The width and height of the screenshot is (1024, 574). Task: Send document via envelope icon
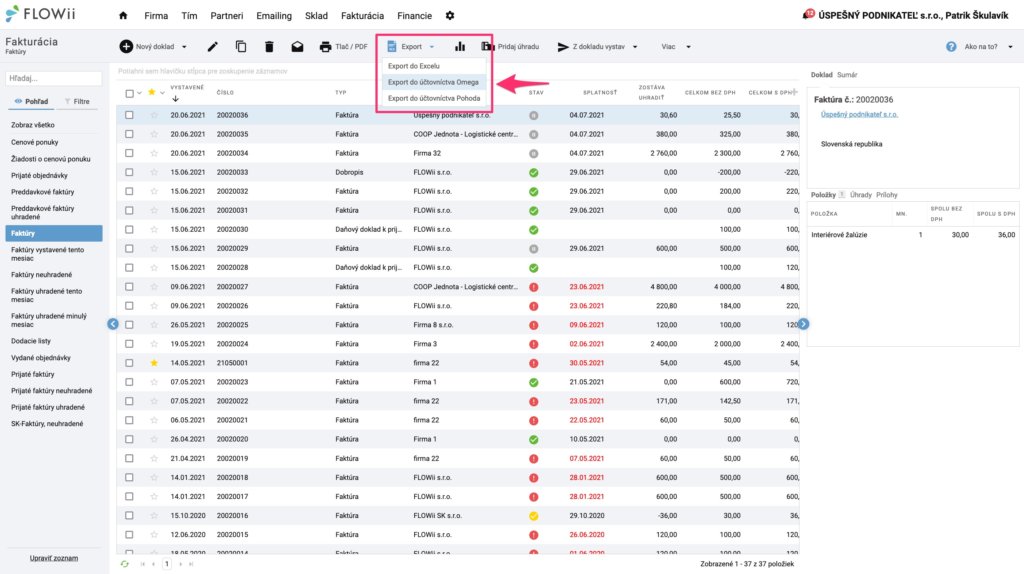coord(297,46)
